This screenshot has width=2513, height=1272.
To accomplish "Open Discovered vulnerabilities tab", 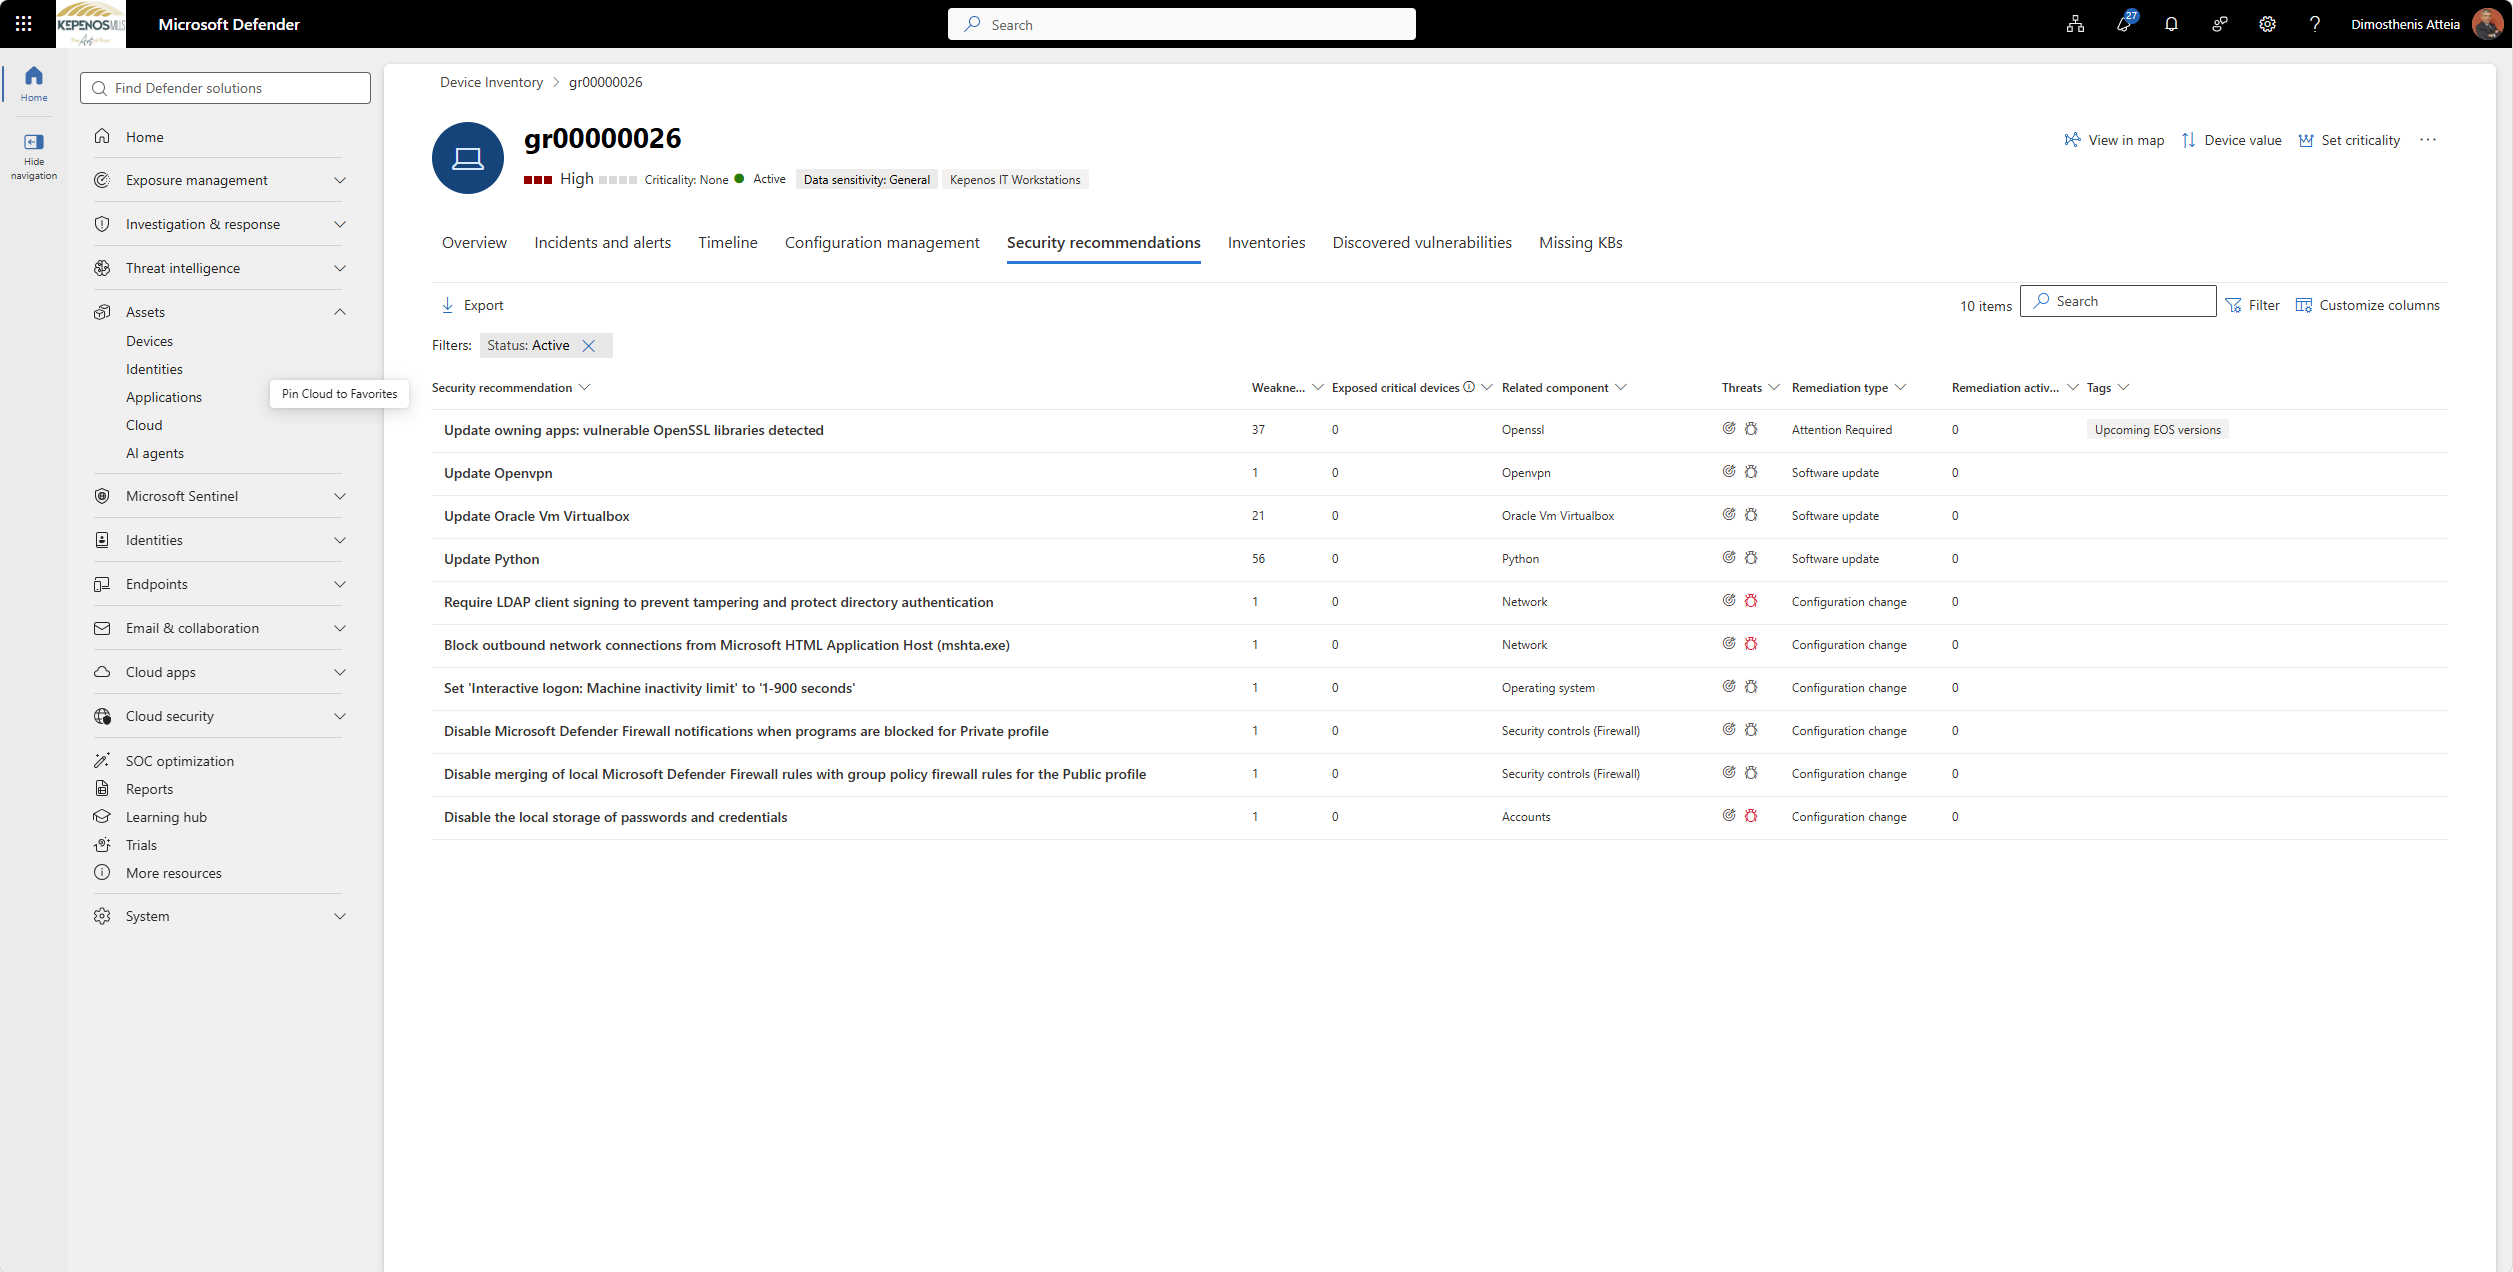I will coord(1422,243).
